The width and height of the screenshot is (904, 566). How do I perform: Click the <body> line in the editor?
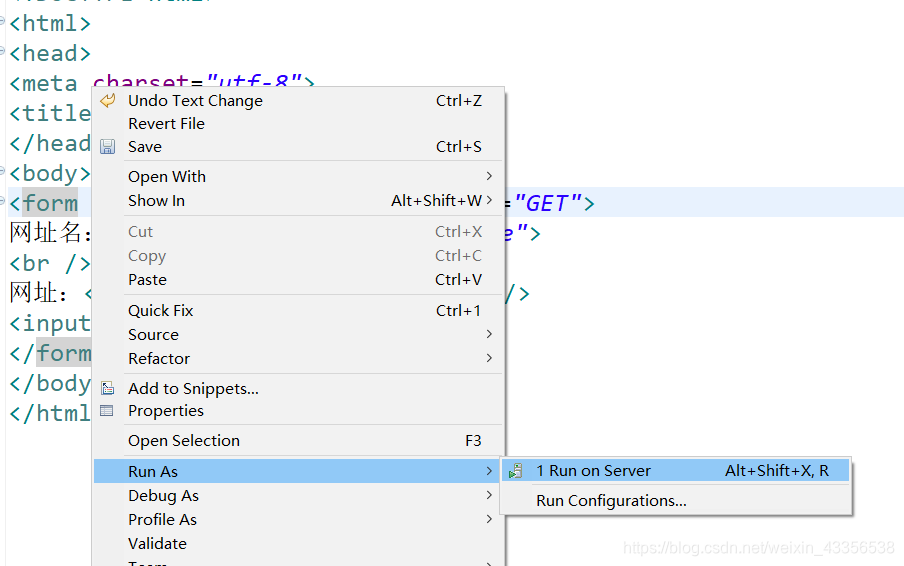(50, 173)
